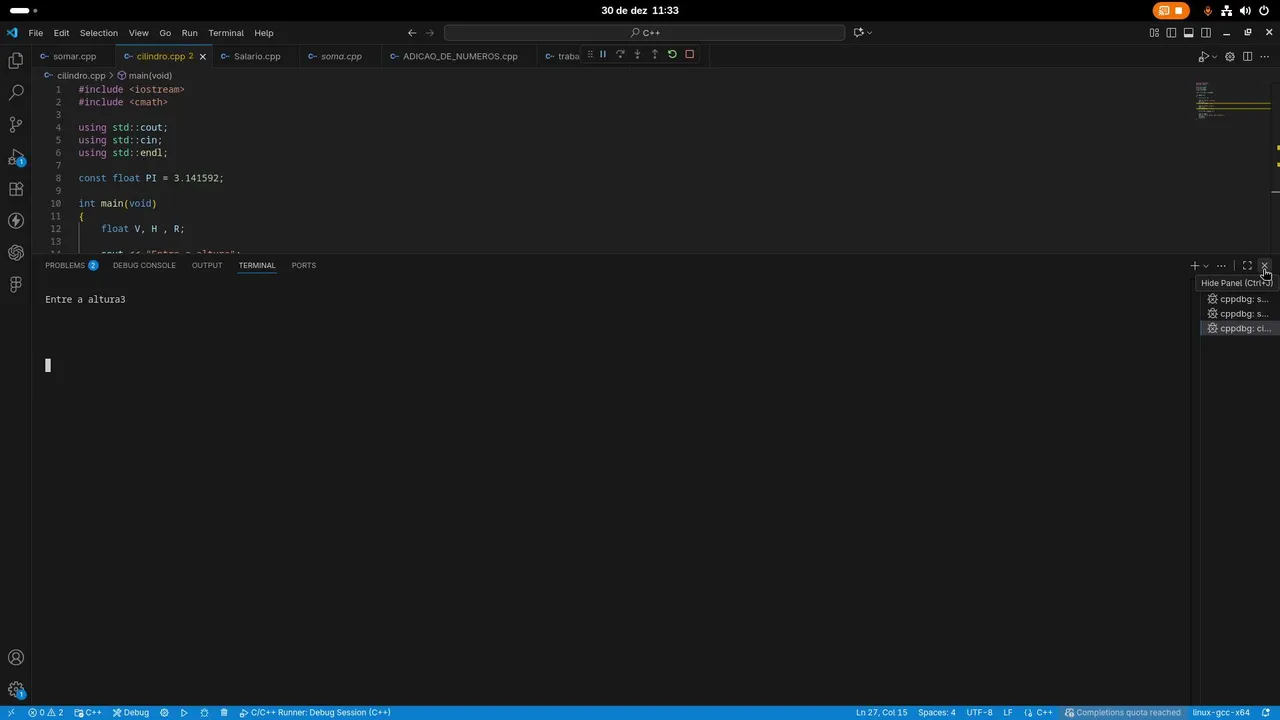
Task: Close the cilindro.cpp tab
Action: tap(202, 56)
